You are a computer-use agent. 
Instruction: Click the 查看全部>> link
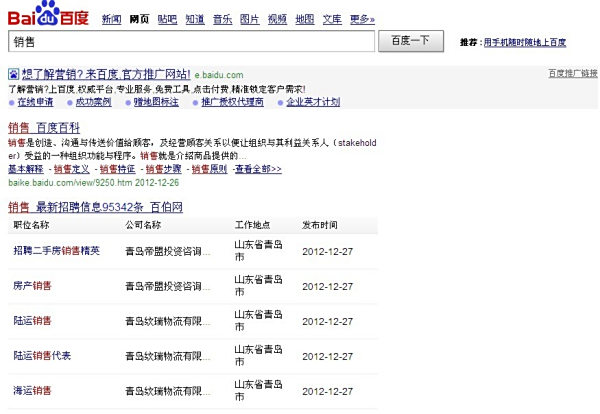coord(258,169)
